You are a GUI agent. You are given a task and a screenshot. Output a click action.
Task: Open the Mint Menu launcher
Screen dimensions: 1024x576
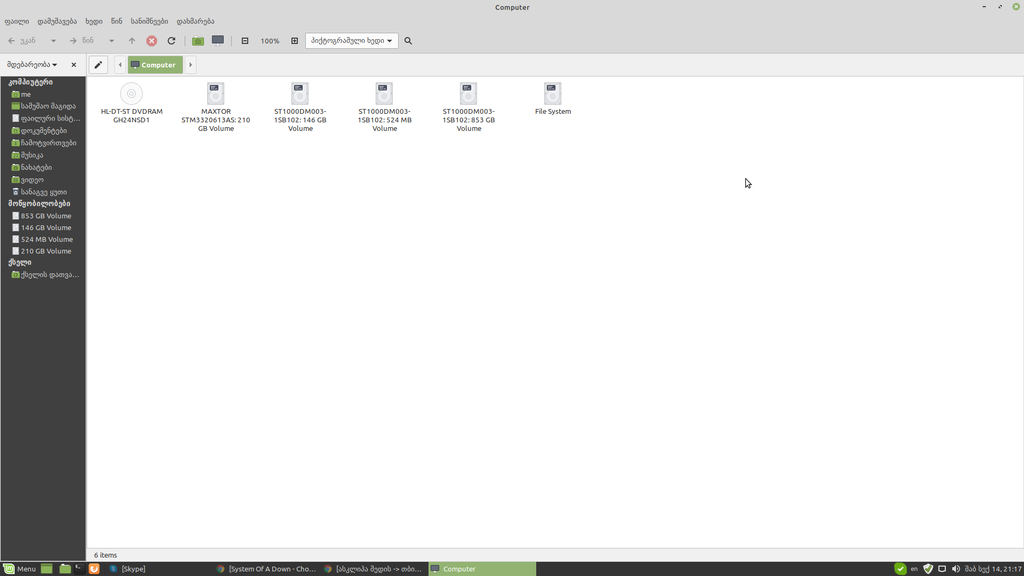[x=20, y=569]
